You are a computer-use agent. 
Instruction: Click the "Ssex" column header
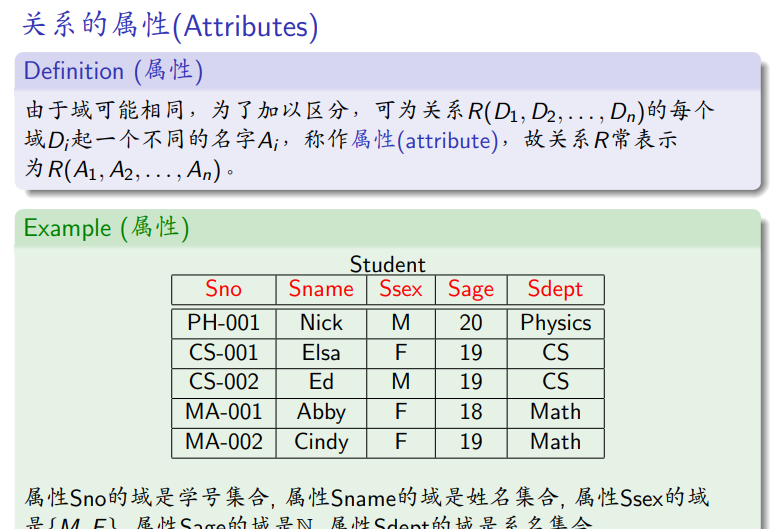(400, 289)
